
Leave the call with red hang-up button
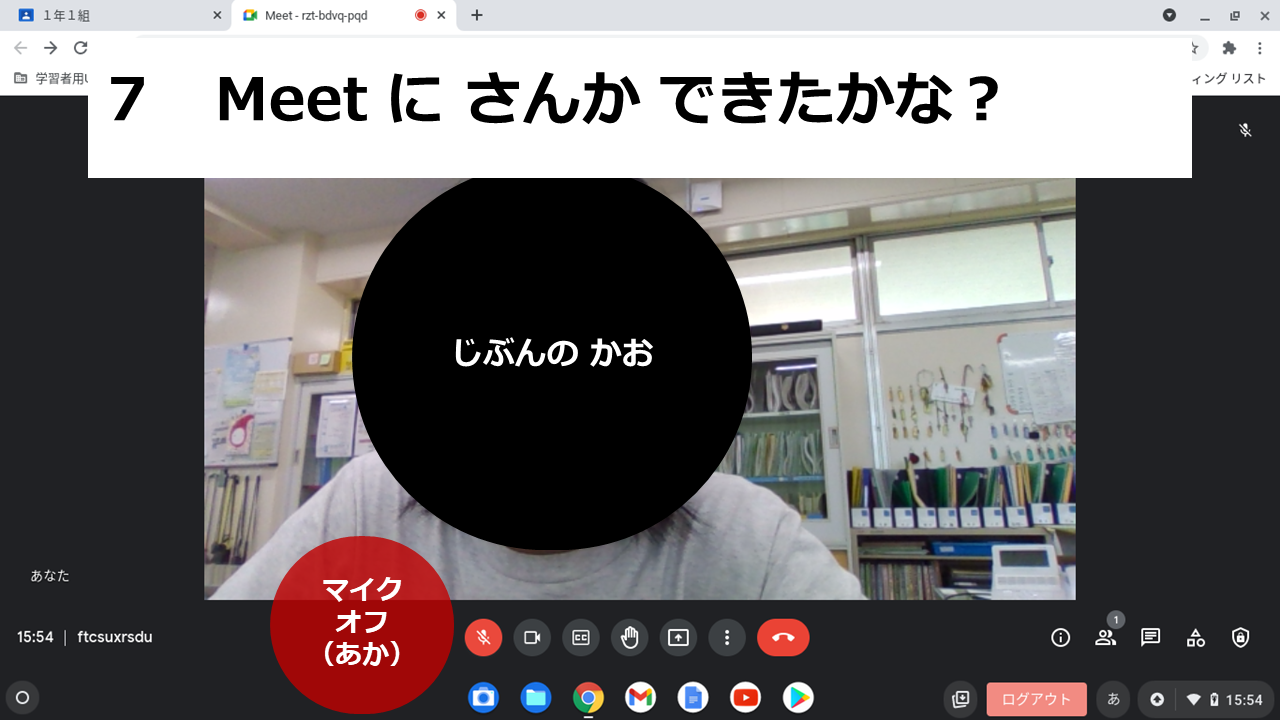click(x=783, y=637)
